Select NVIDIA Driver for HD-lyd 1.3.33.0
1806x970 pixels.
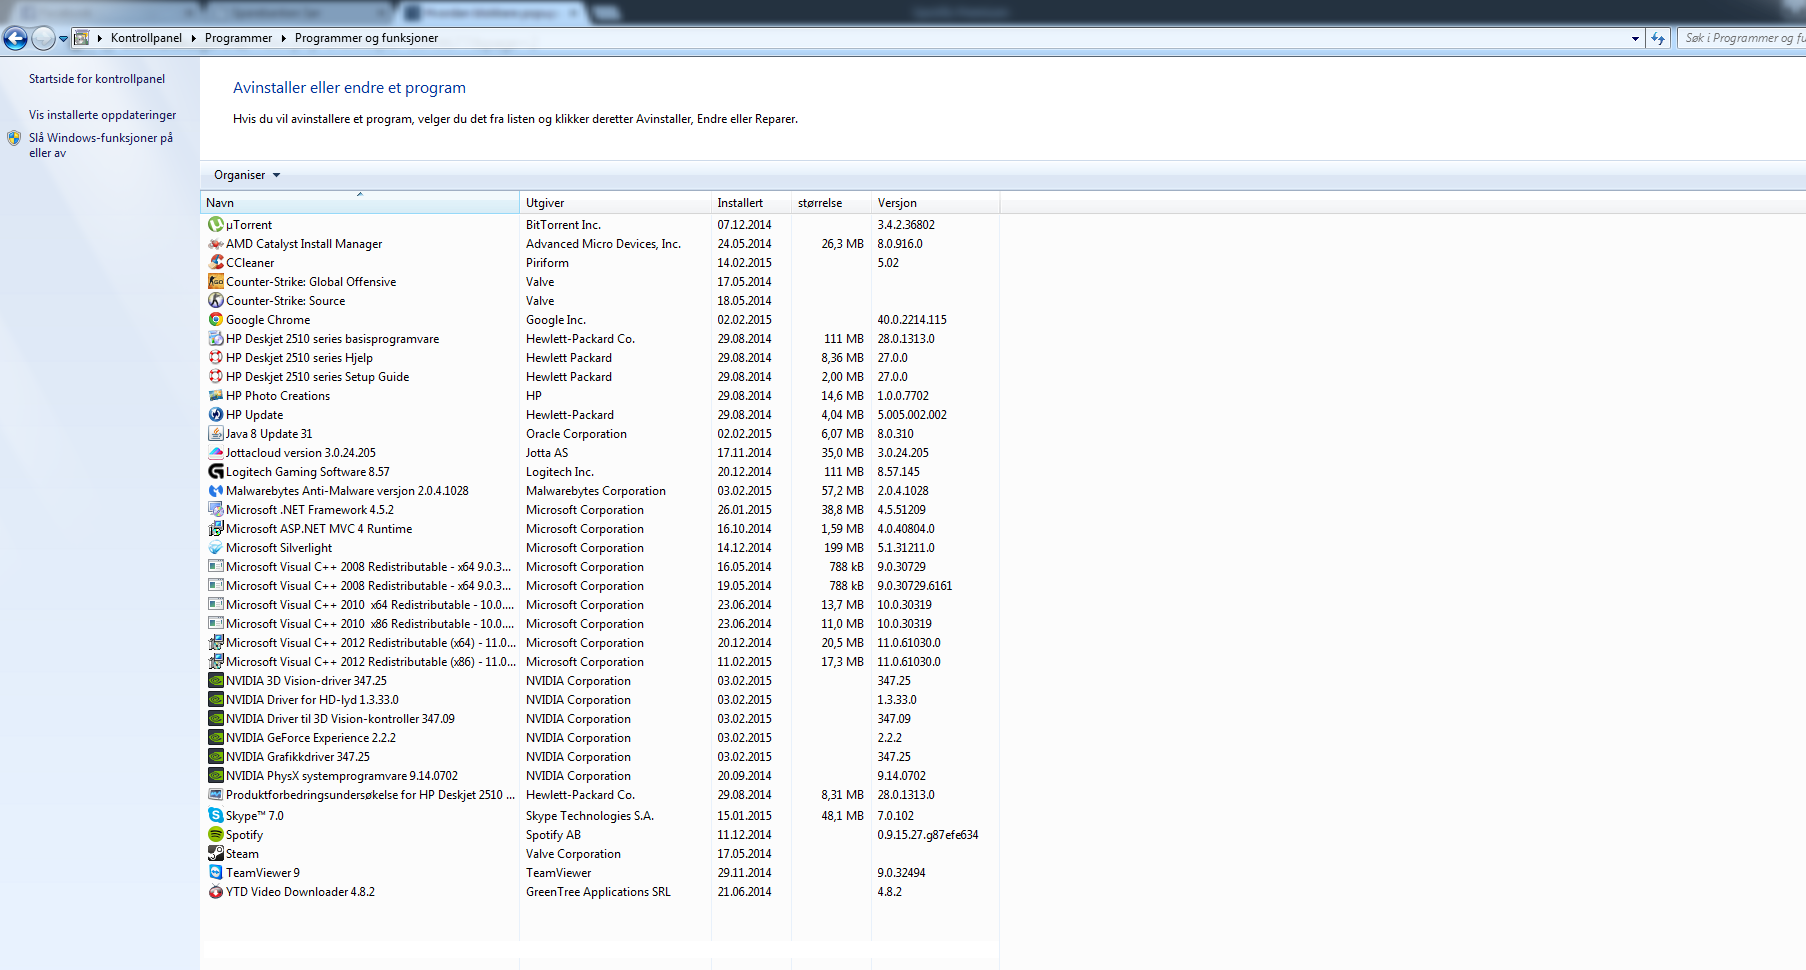click(x=600, y=700)
